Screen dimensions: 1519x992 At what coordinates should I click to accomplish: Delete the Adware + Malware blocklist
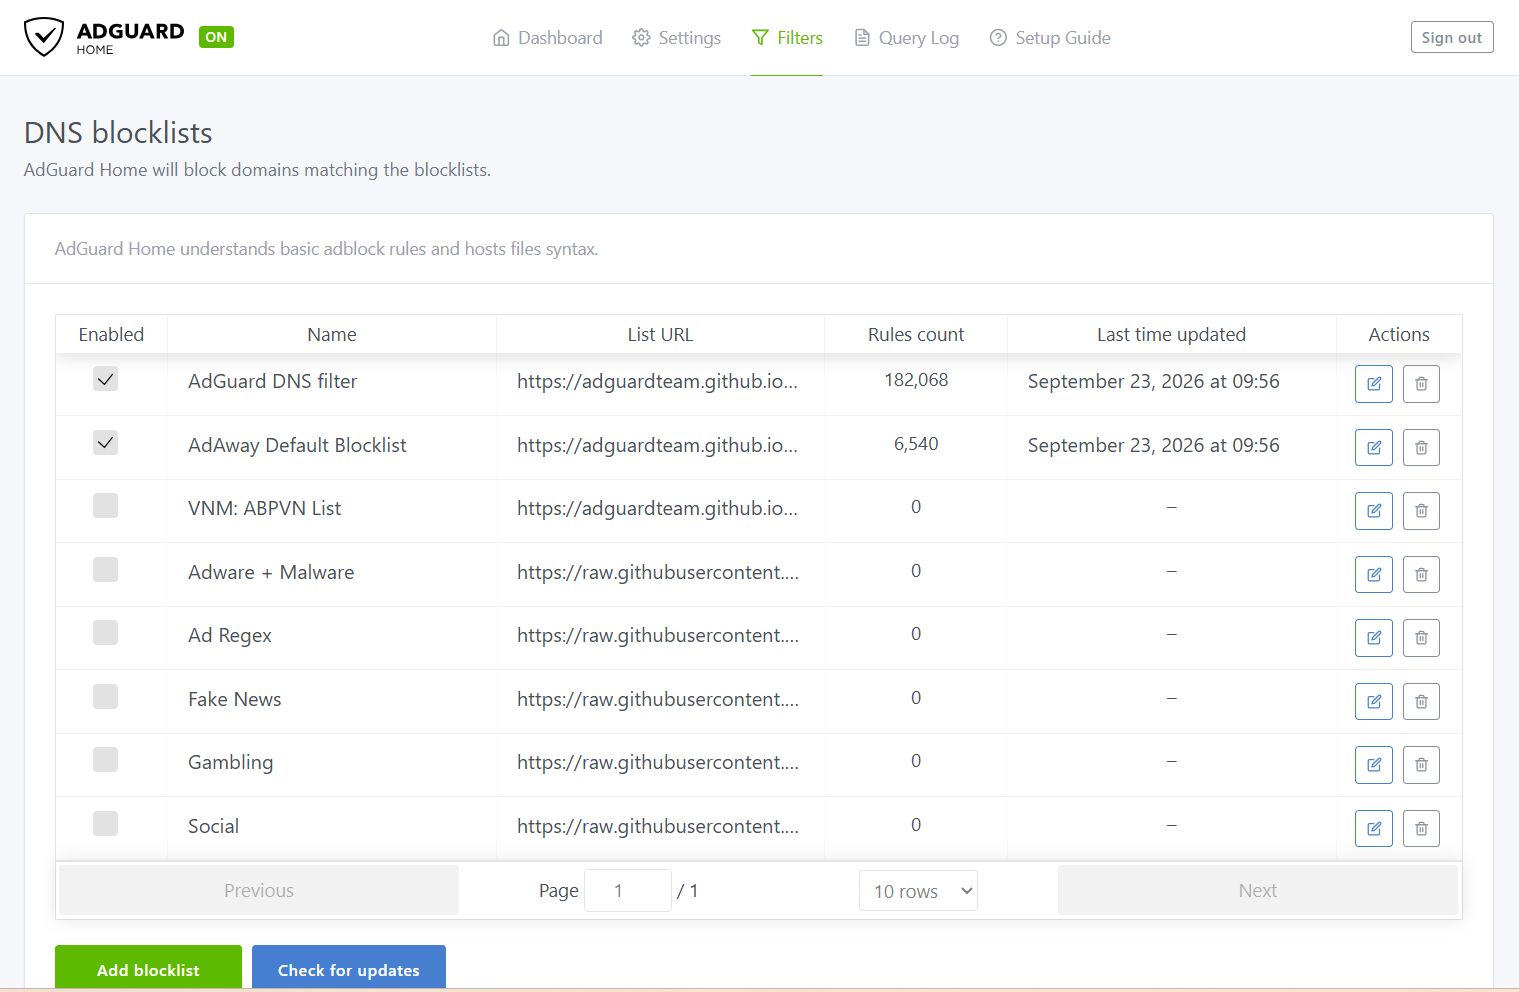1421,574
